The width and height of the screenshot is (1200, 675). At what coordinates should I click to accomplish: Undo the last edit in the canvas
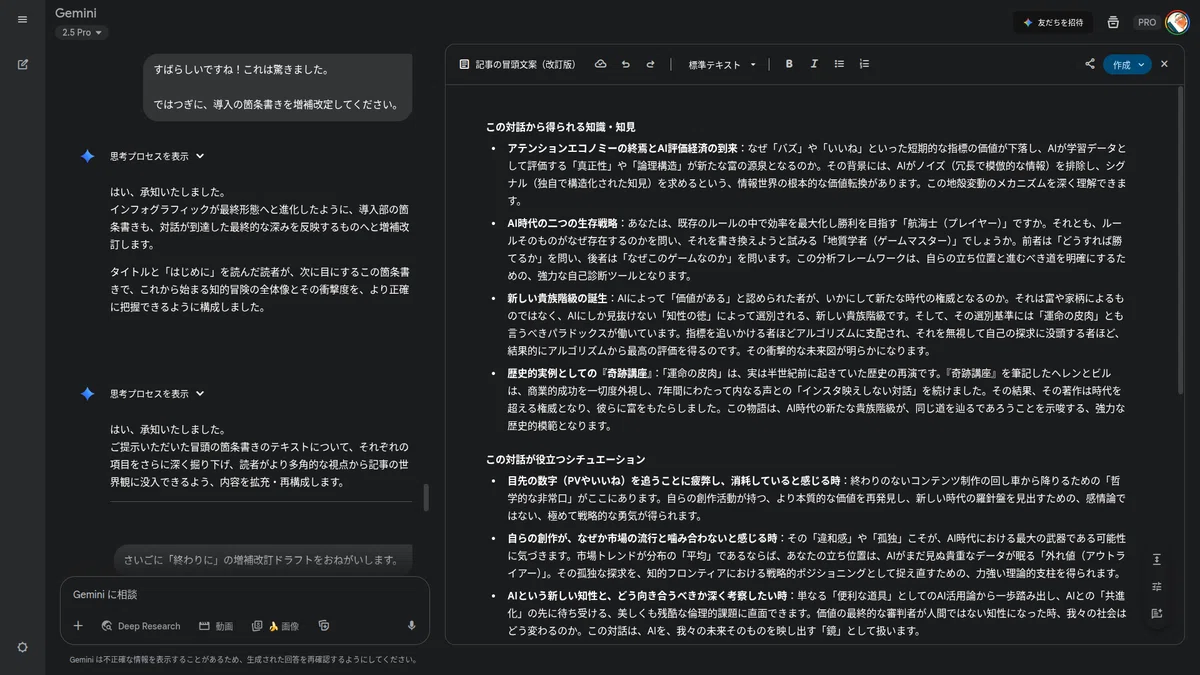pos(625,64)
